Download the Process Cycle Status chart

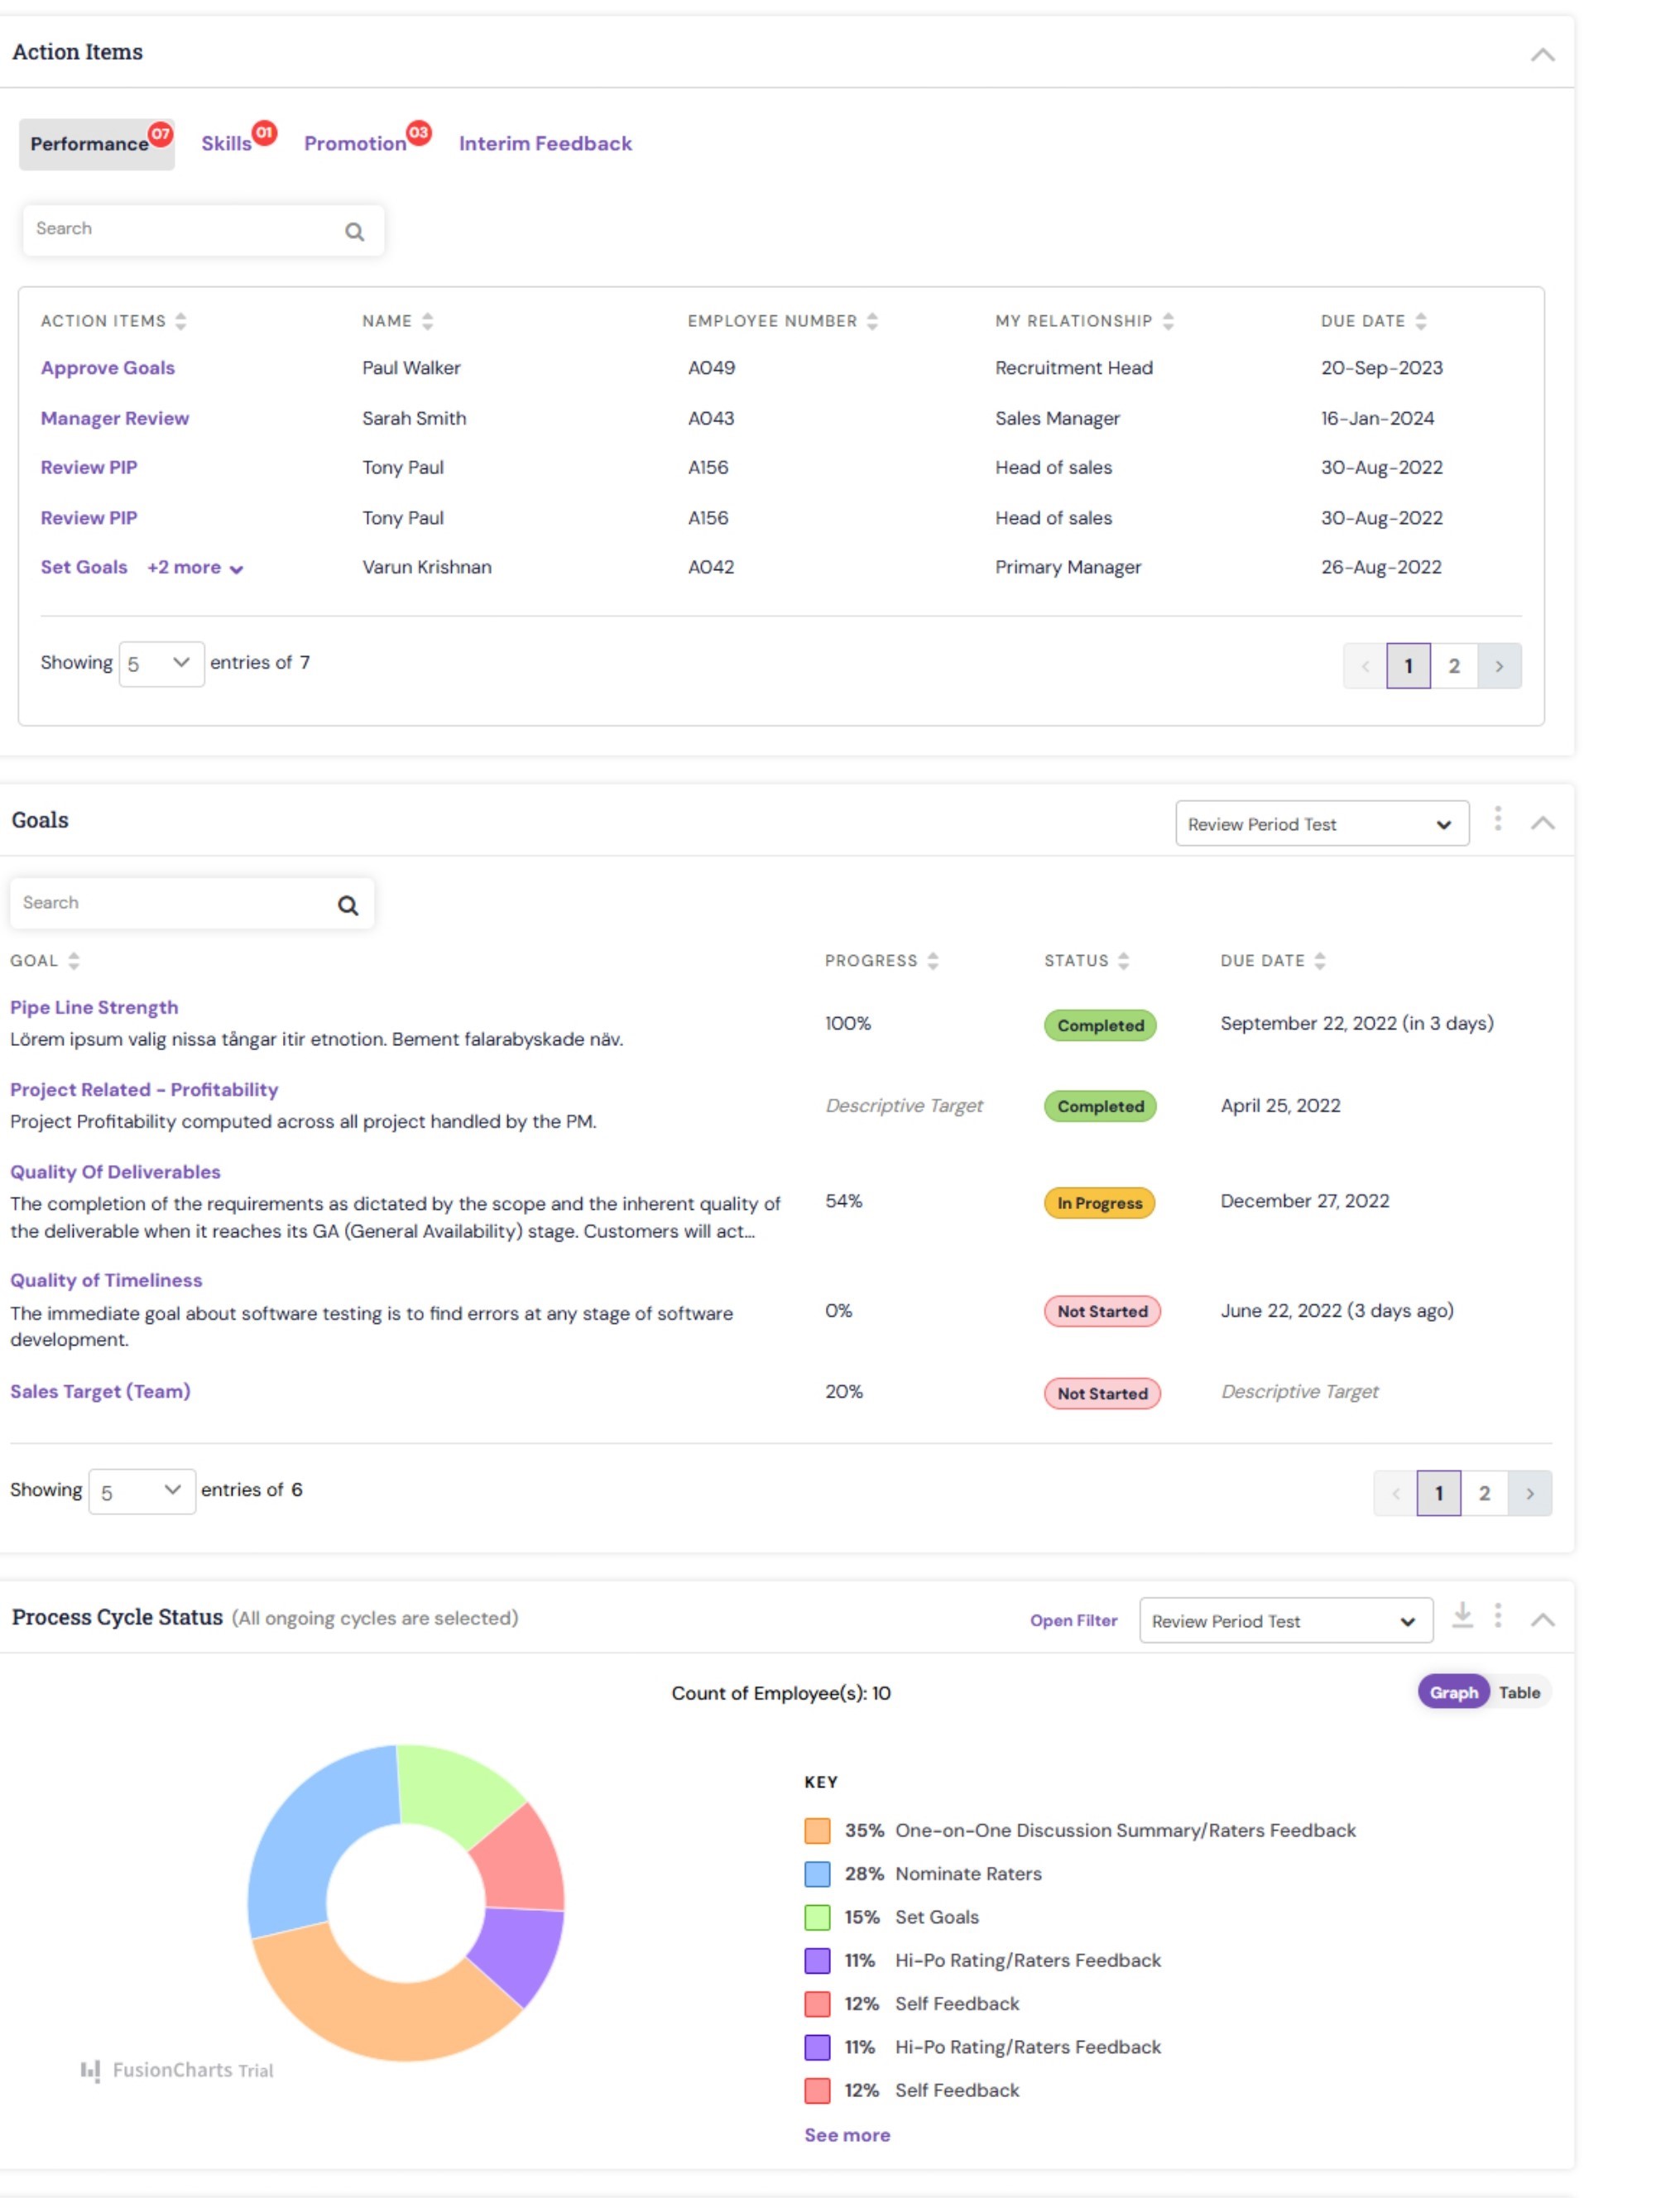pos(1462,1615)
